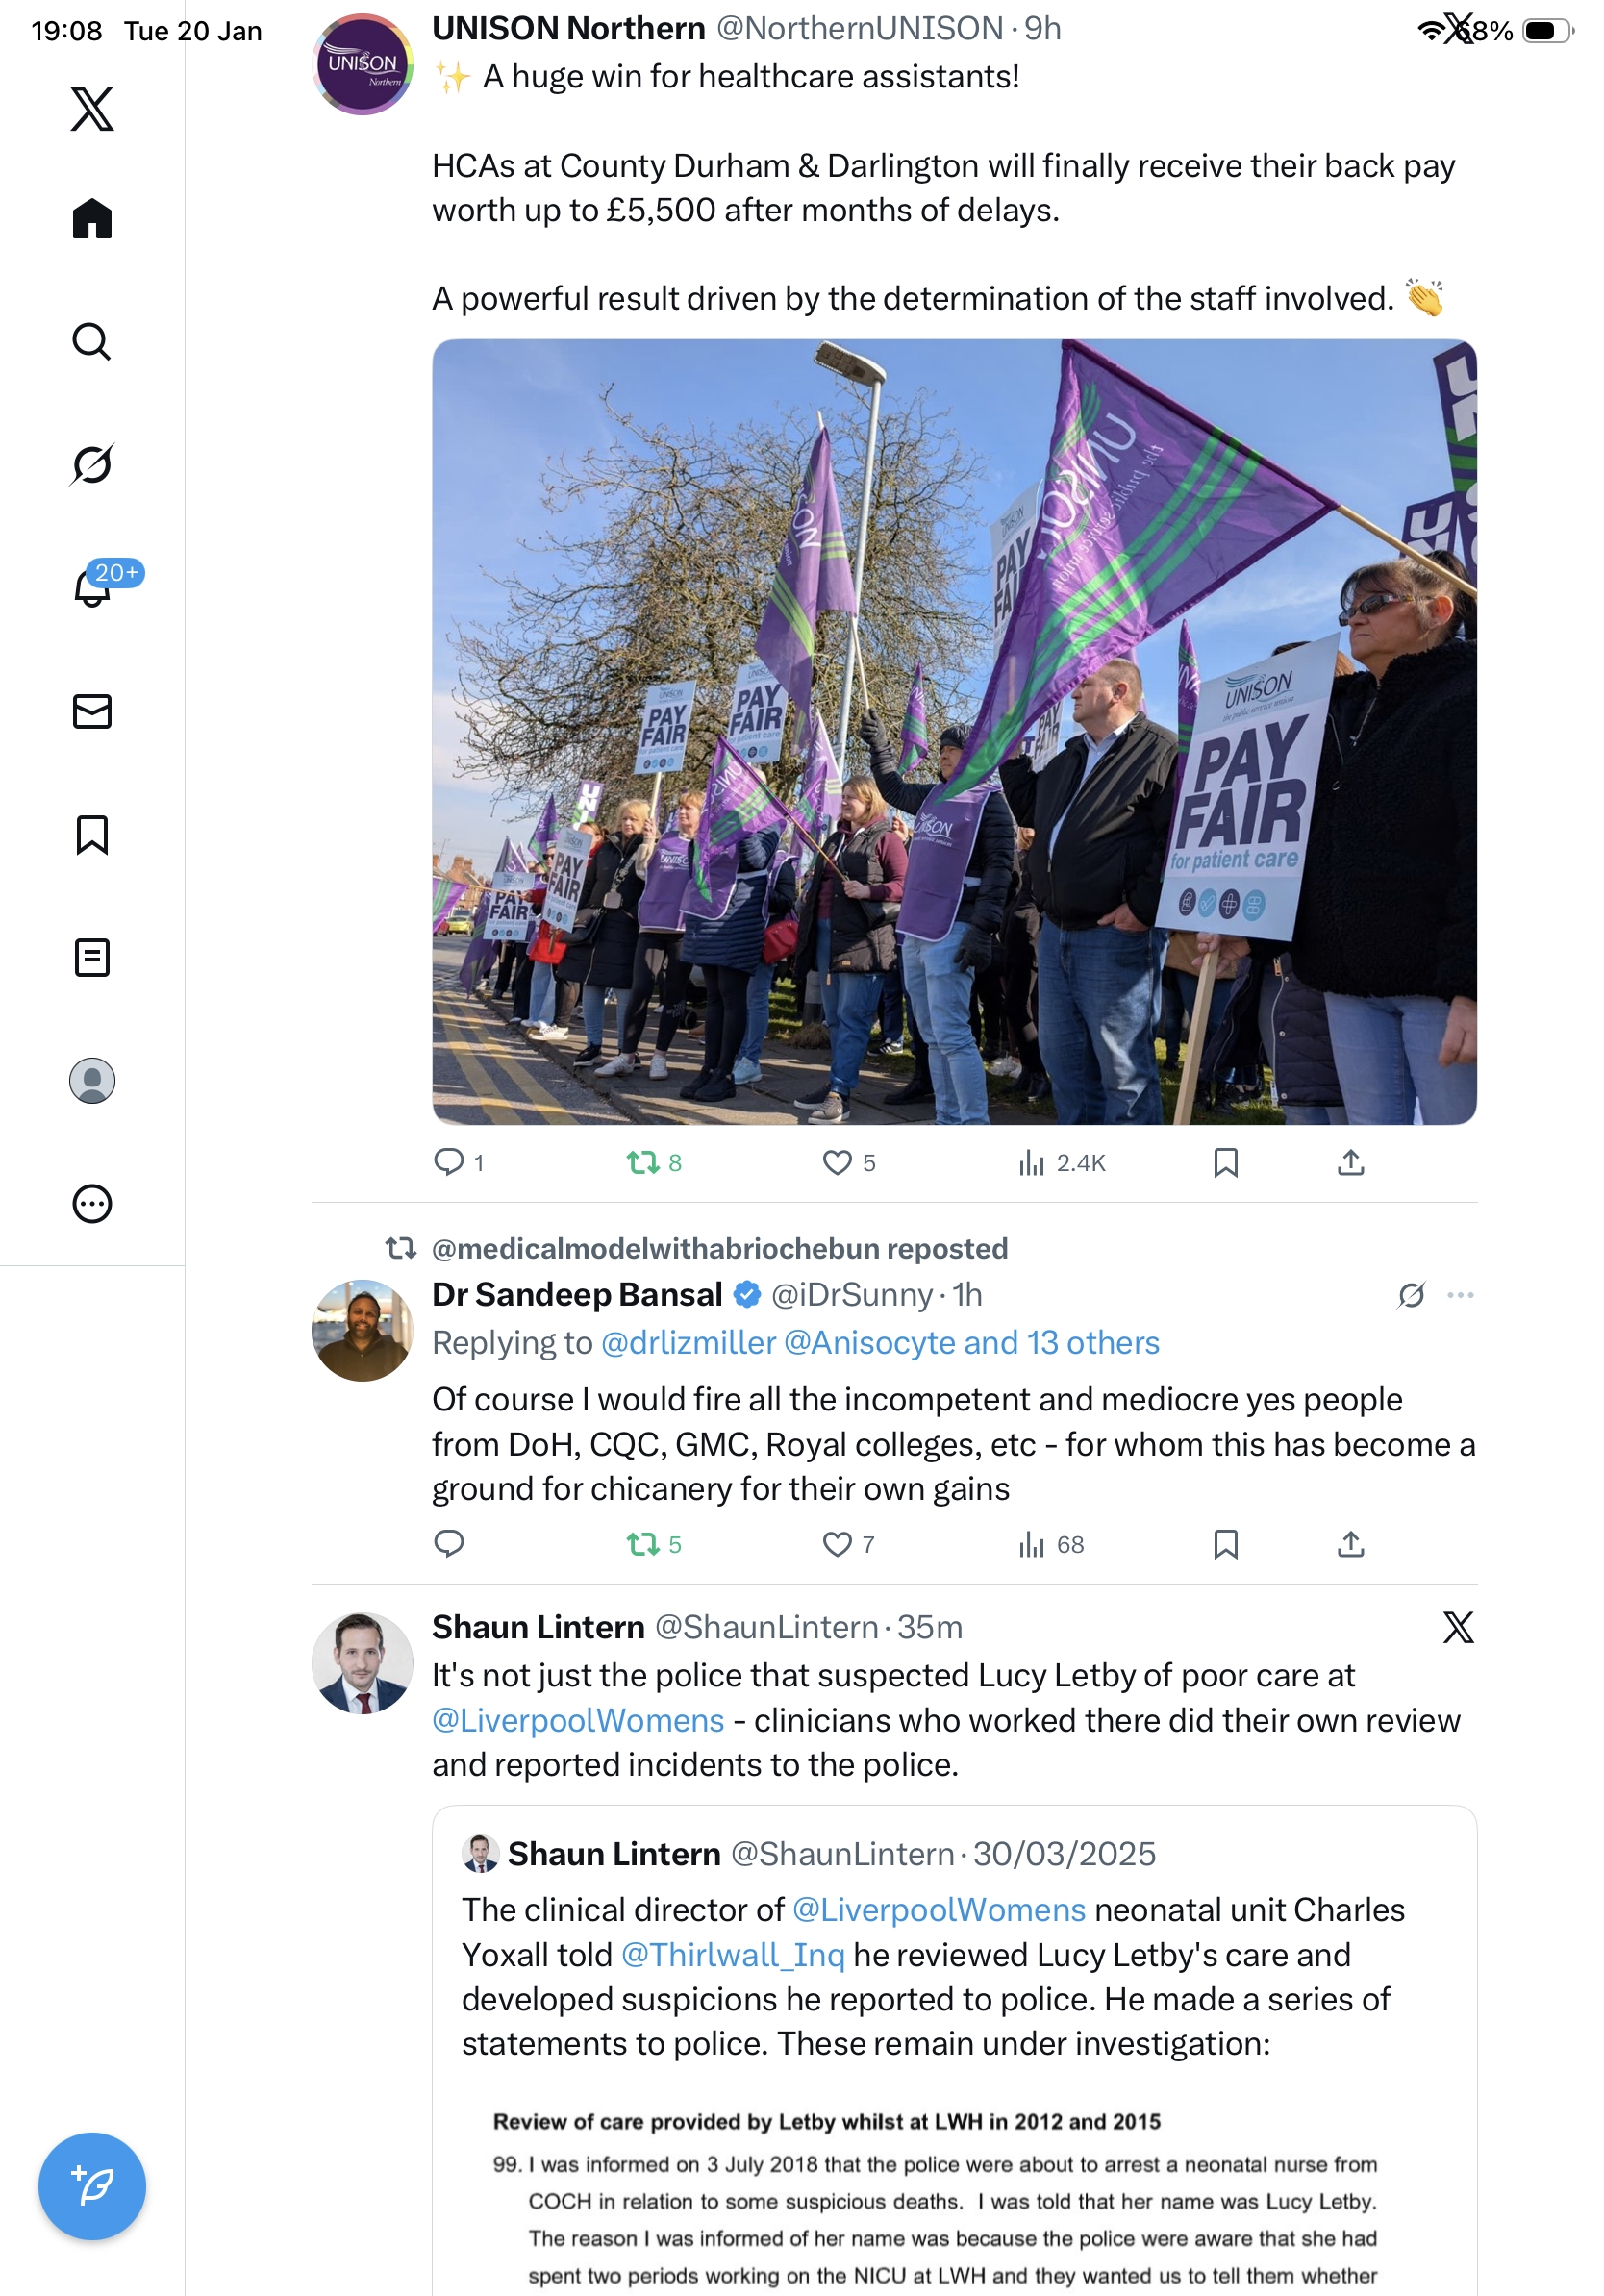Open the Home feed from sidebar
Viewport: 1604px width, 2296px height.
(x=92, y=218)
